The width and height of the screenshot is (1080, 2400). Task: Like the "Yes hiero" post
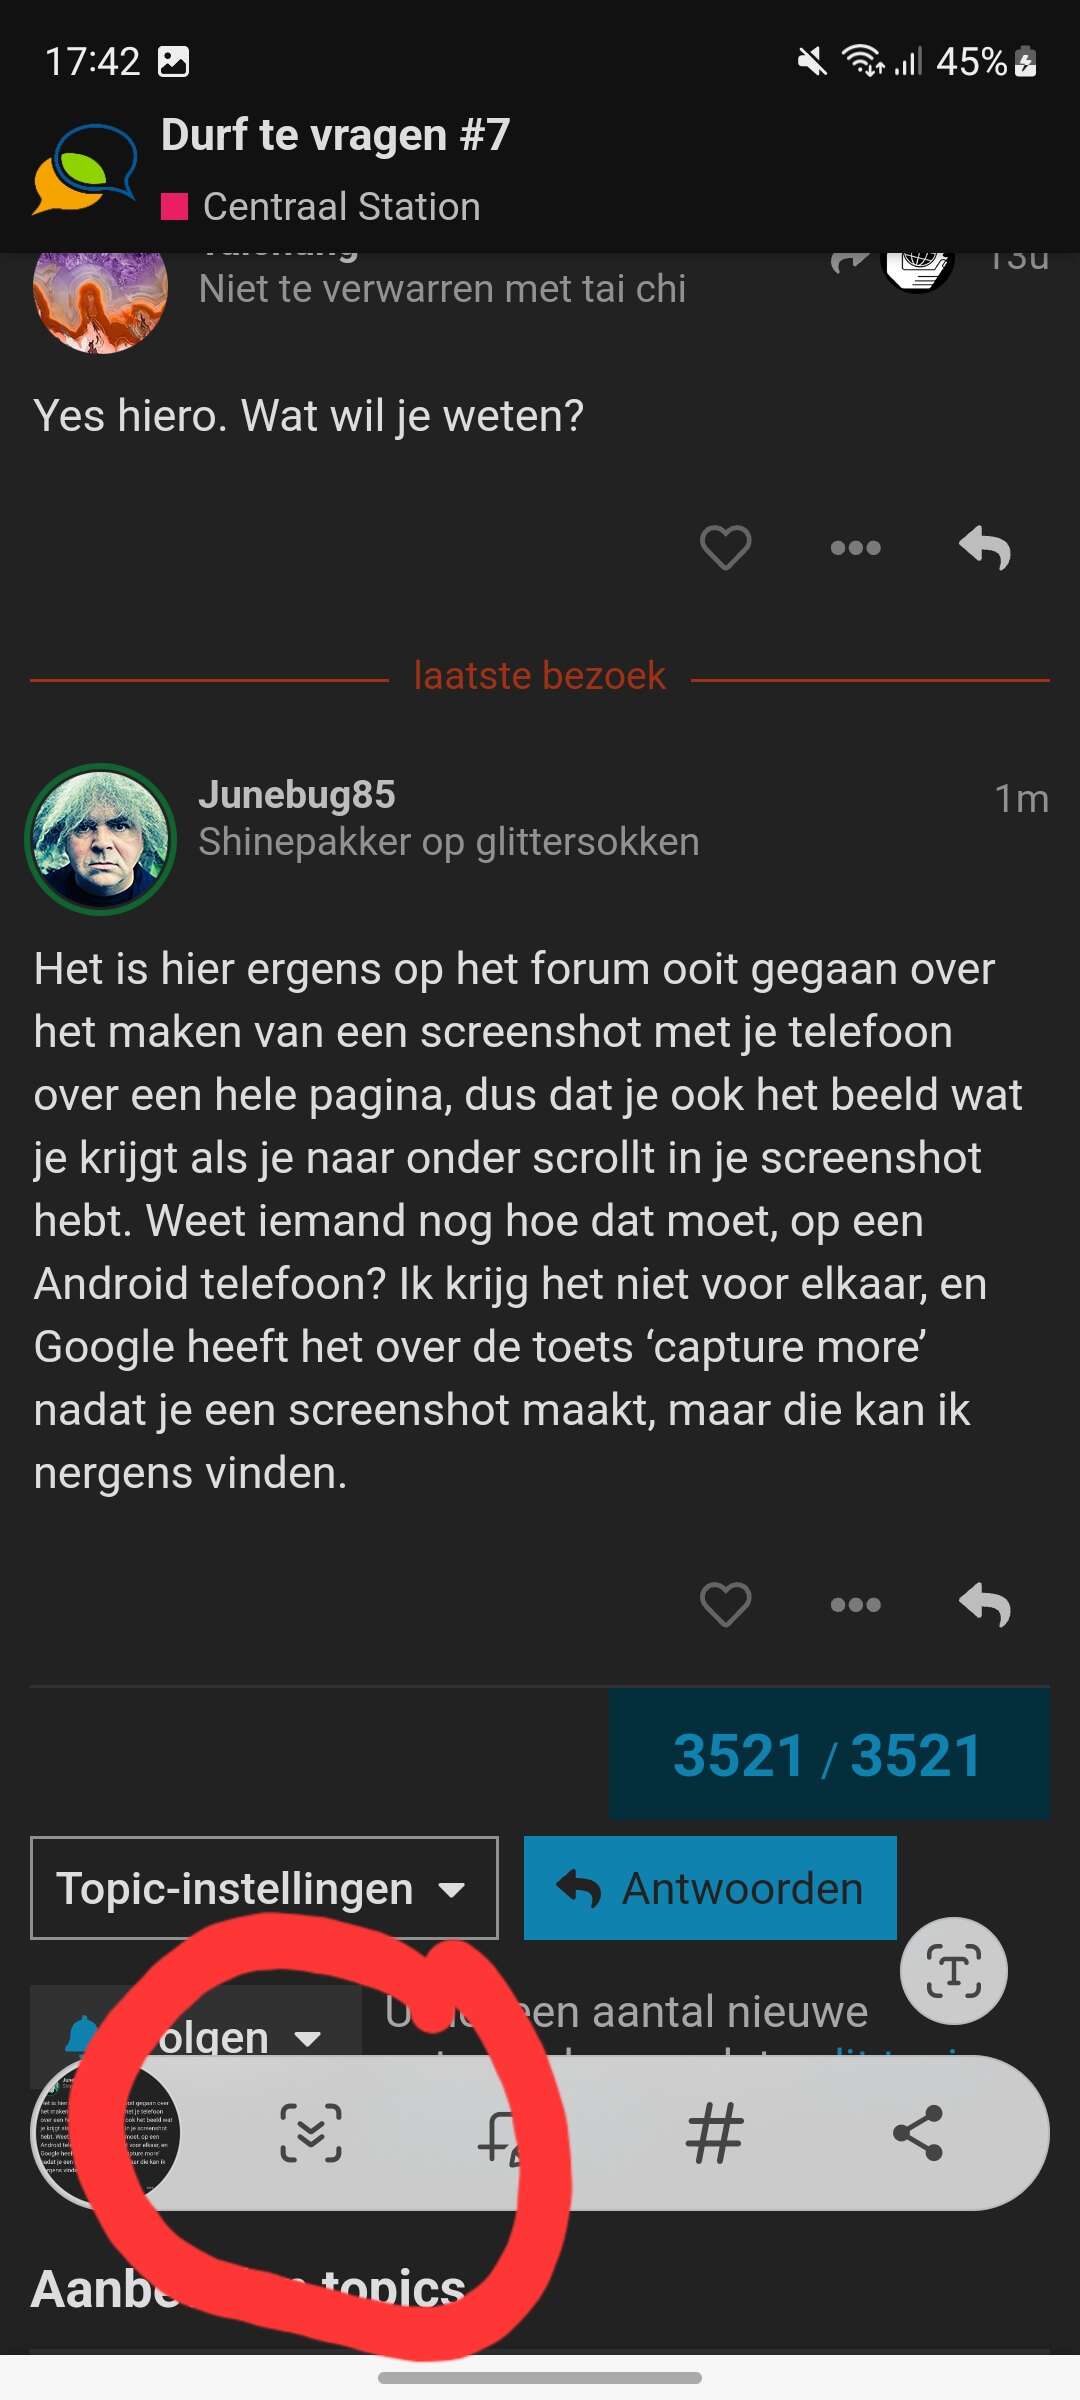click(725, 547)
